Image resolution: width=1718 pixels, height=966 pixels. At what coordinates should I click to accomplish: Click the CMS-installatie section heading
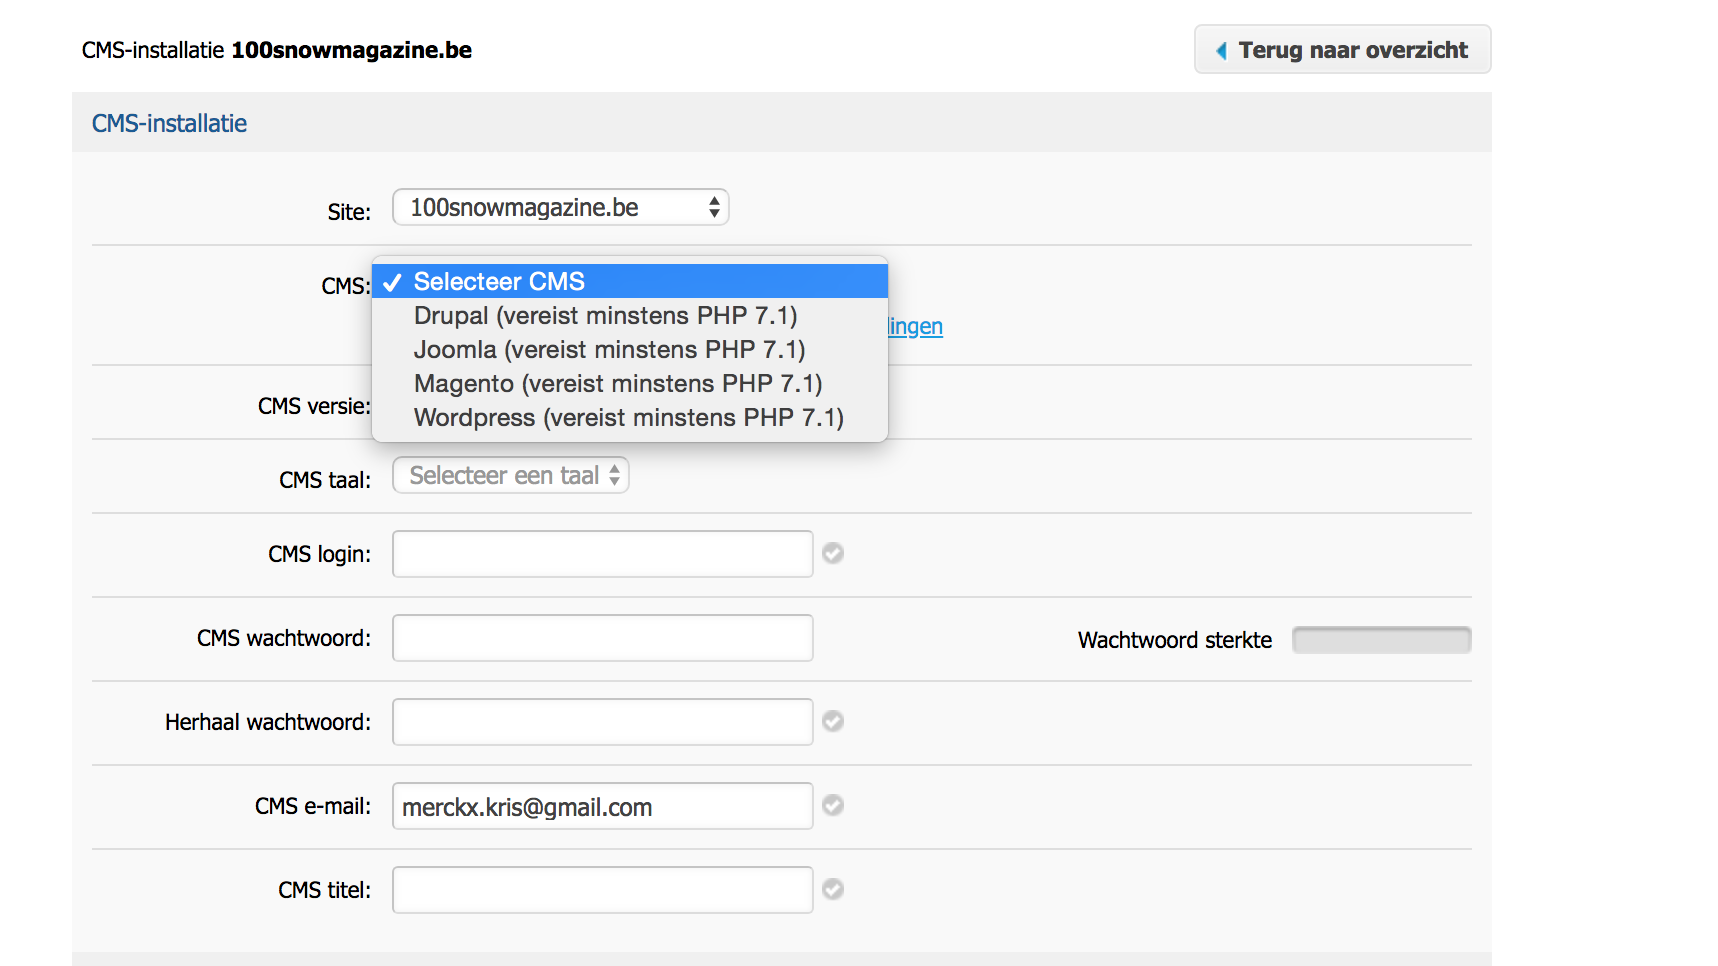click(169, 123)
